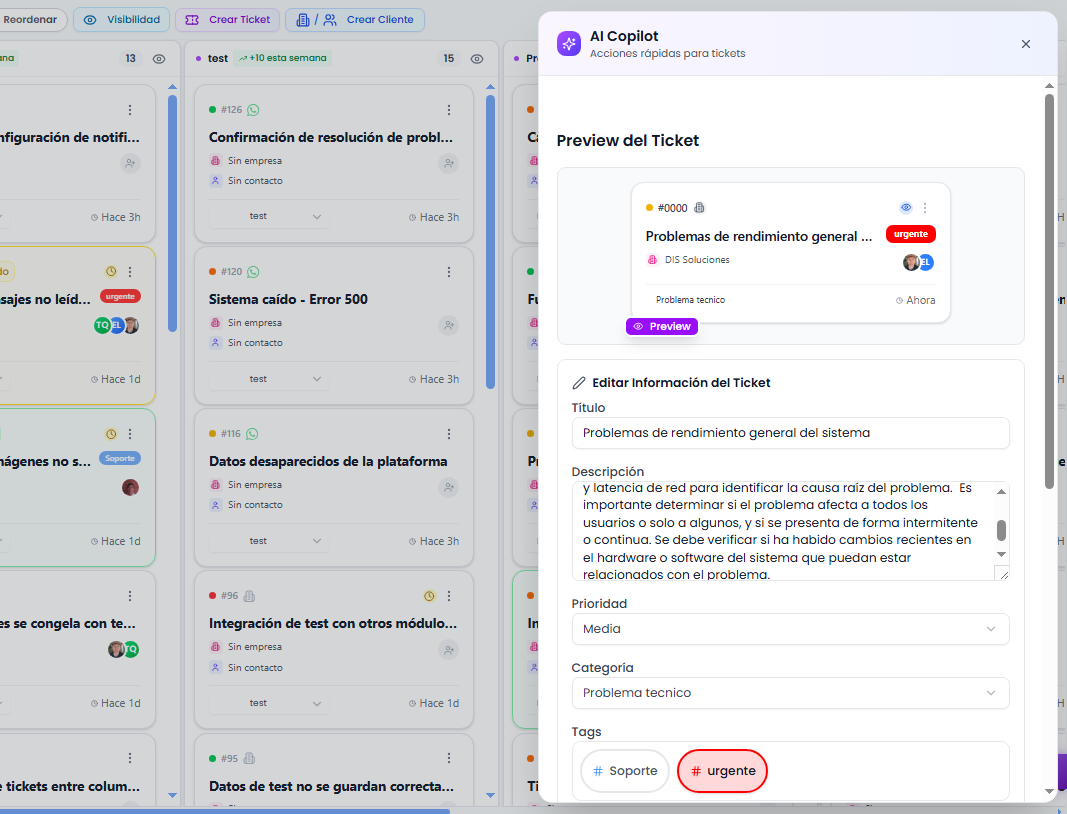Open the Categoría dropdown Problema tecnico
This screenshot has height=814, width=1067.
[790, 693]
